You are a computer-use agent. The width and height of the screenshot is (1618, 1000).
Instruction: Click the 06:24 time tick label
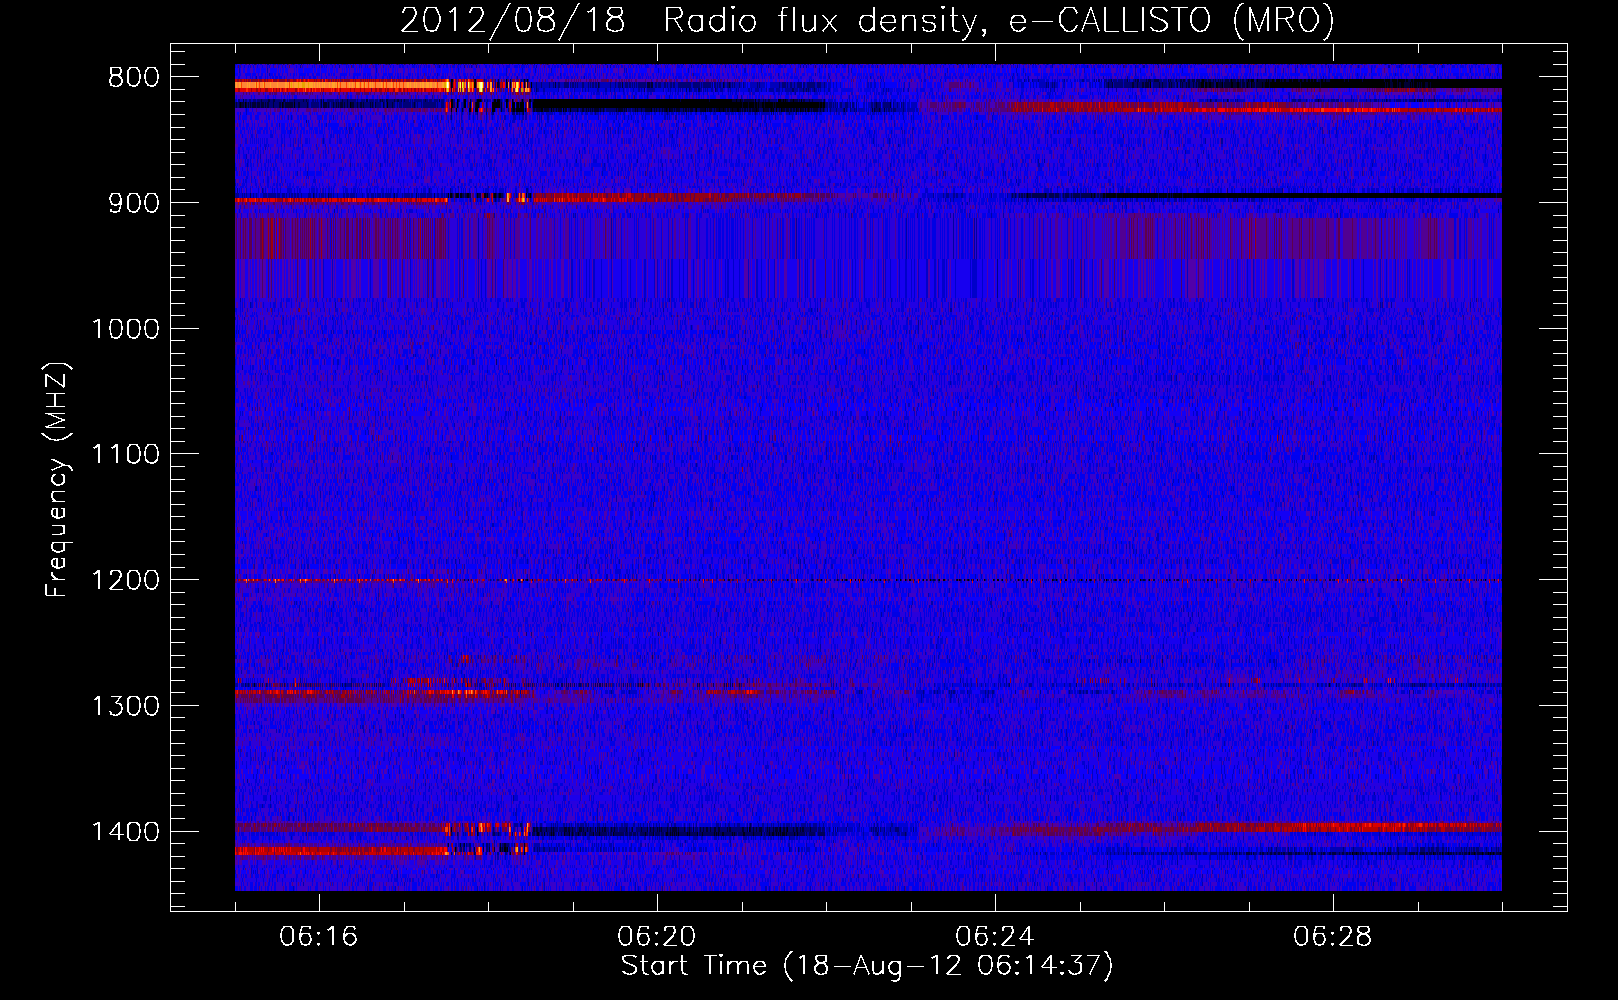point(995,937)
